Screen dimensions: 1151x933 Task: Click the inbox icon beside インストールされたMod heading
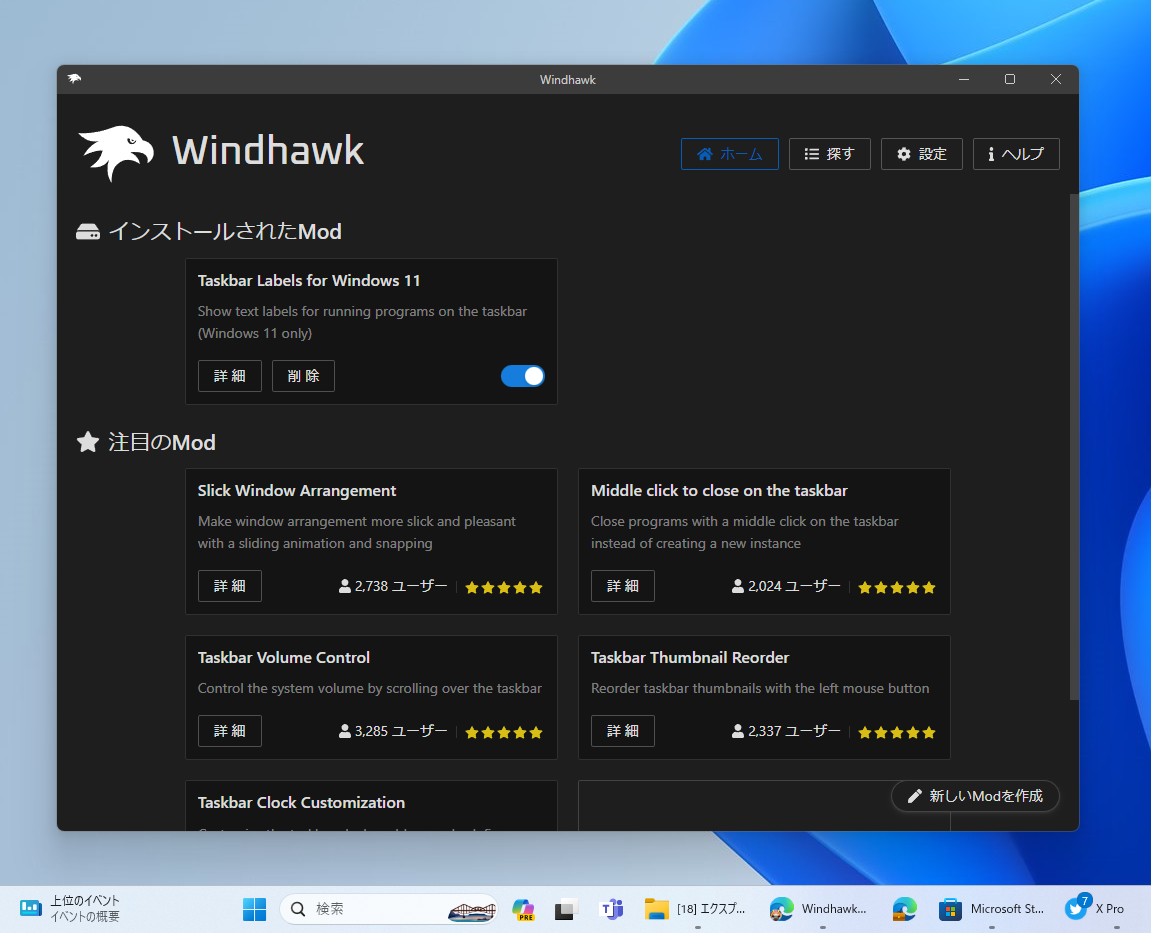(88, 230)
